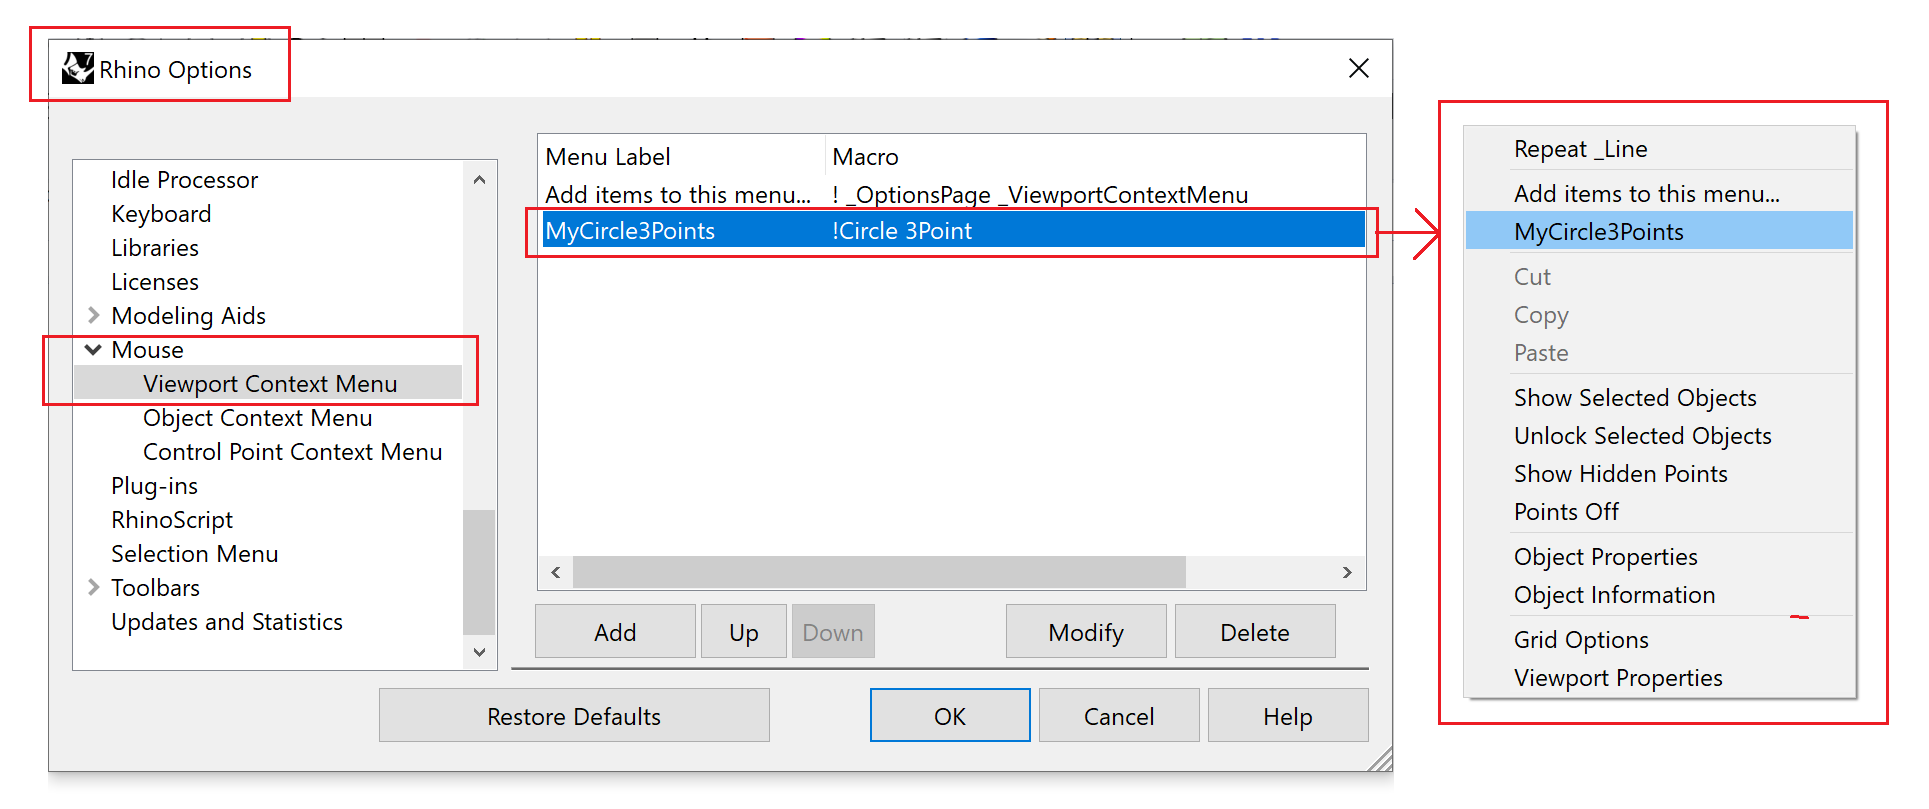Collapse the Mouse tree node
Image resolution: width=1929 pixels, height=809 pixels.
[x=94, y=350]
